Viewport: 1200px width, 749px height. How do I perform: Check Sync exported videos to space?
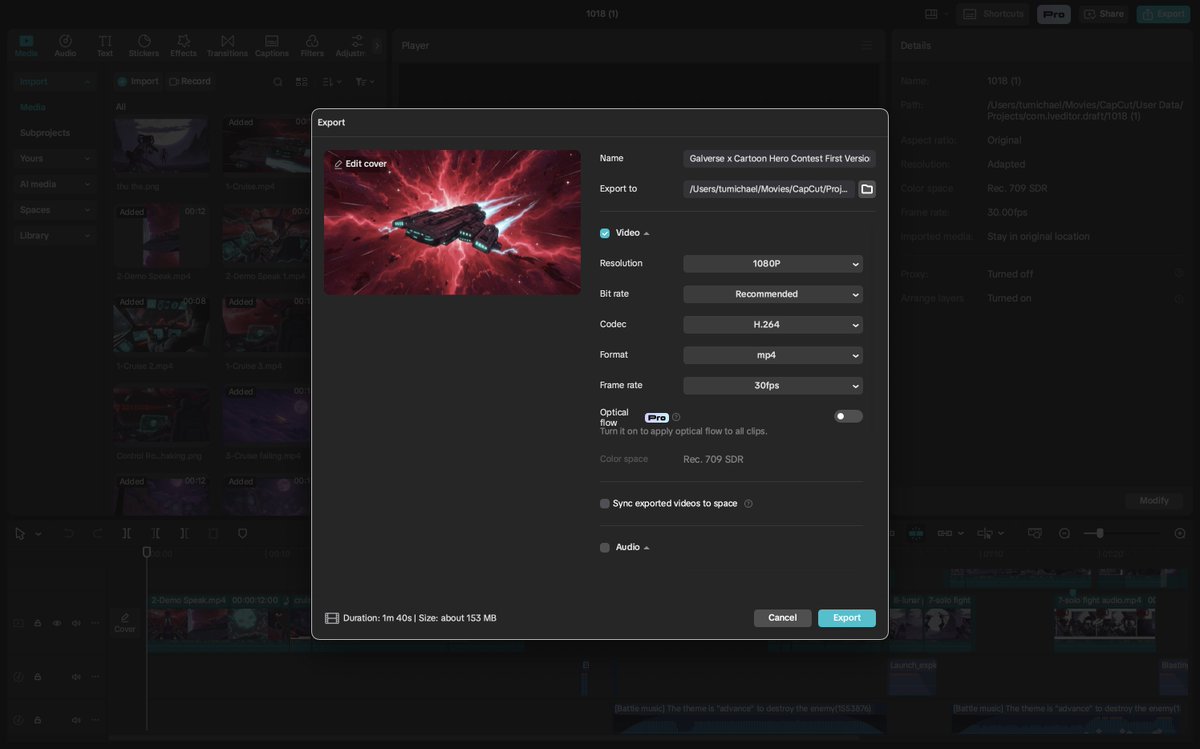click(x=605, y=504)
